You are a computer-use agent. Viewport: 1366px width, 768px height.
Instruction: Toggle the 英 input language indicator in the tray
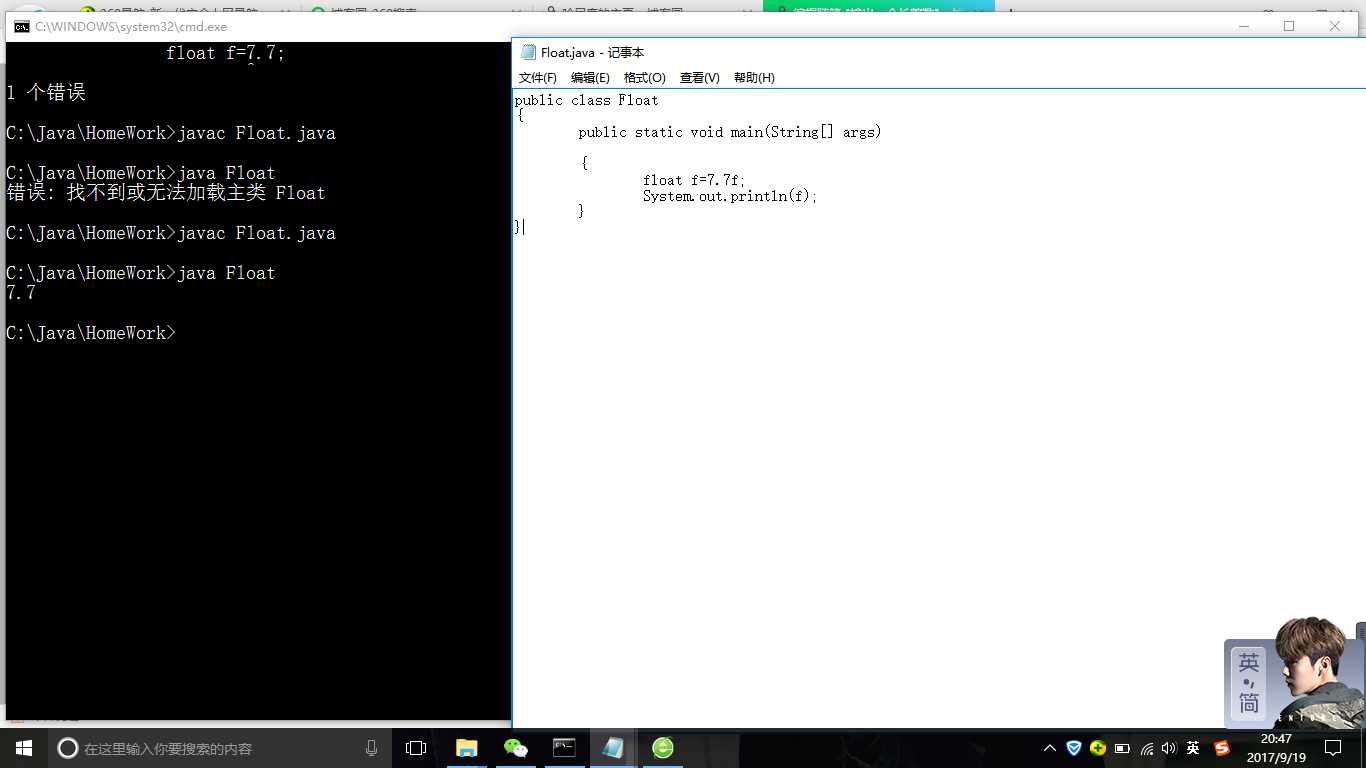1193,748
